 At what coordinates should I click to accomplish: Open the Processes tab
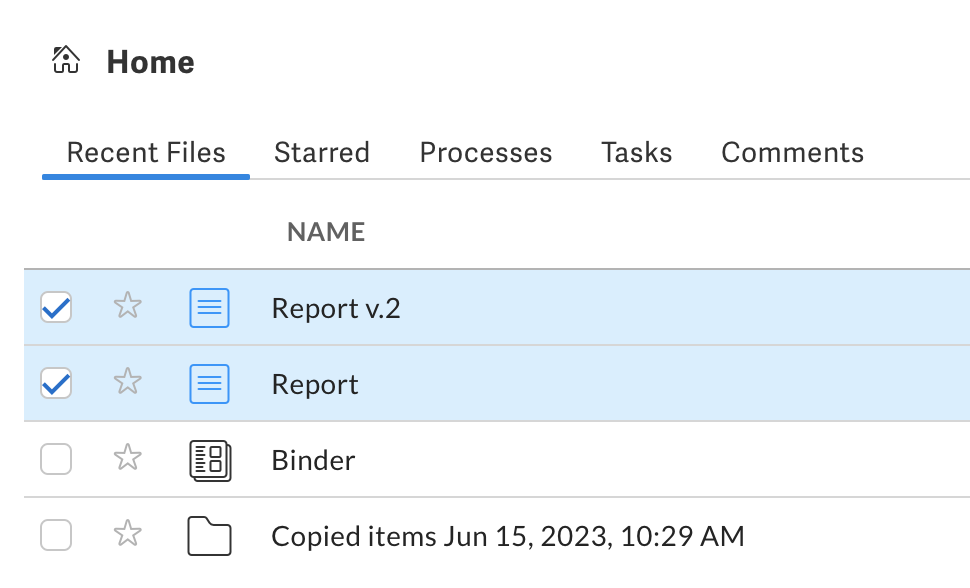485,152
